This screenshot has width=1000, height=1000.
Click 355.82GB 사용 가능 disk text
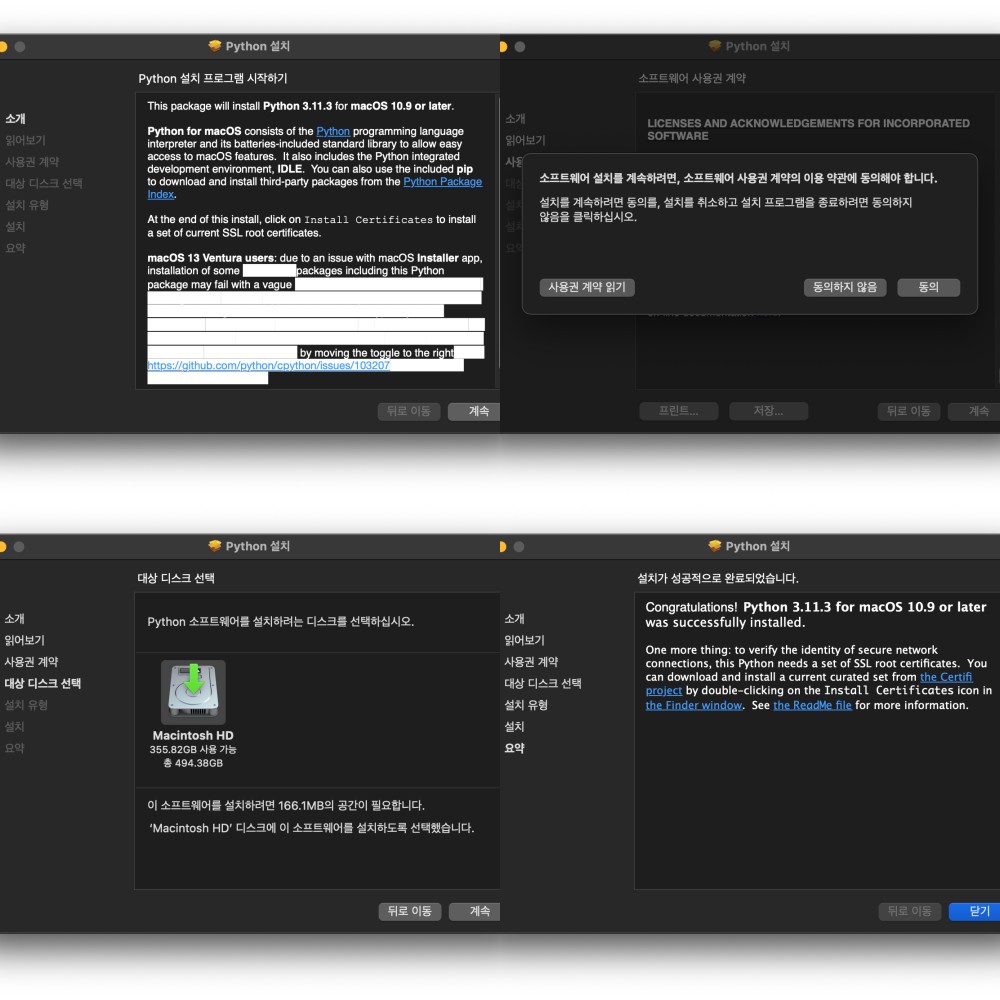(193, 750)
